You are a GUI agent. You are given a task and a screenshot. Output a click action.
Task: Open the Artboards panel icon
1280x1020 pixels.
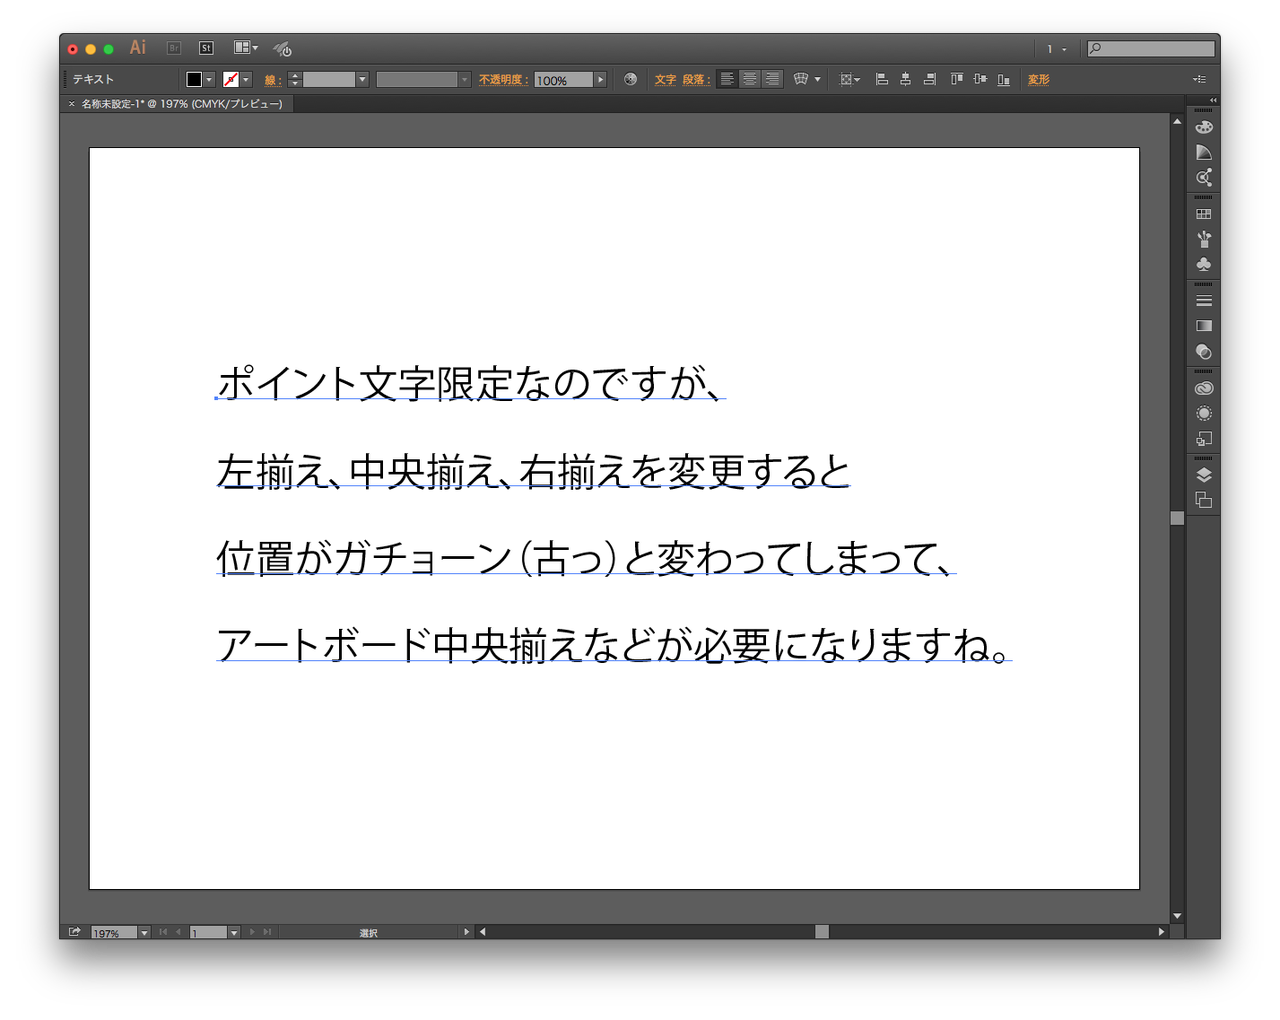(1204, 500)
